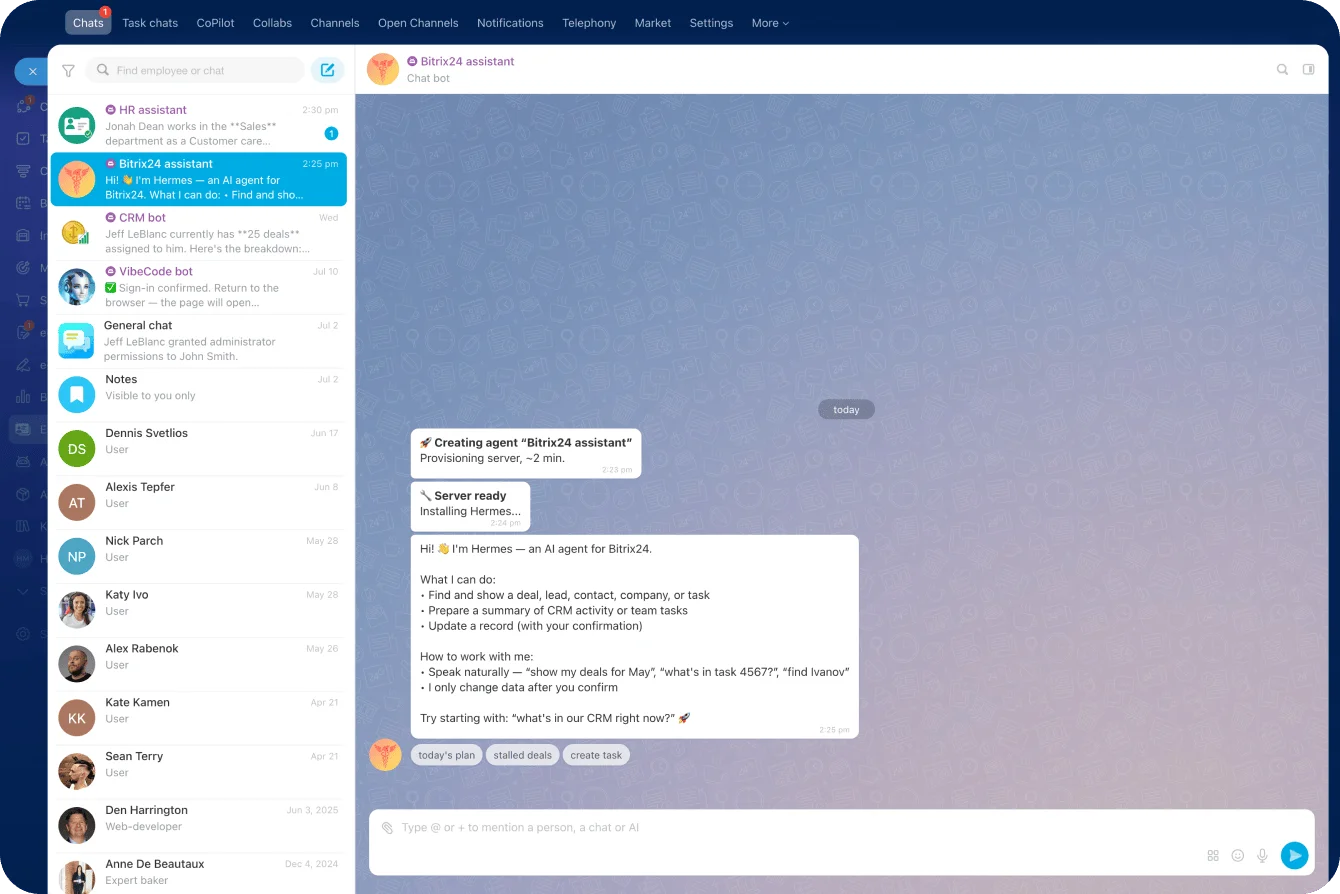Open the chat list filter funnel icon
Image resolution: width=1340 pixels, height=894 pixels.
tap(68, 71)
